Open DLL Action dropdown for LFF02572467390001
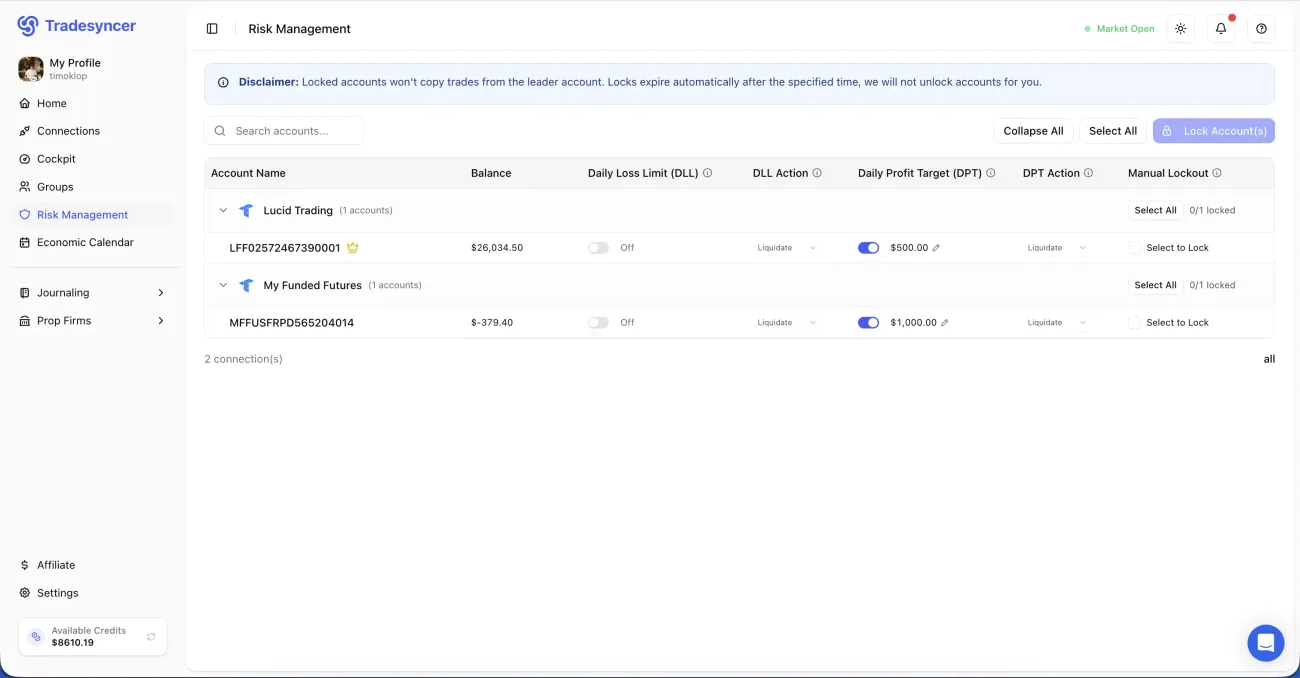The height and width of the screenshot is (678, 1300). (787, 248)
